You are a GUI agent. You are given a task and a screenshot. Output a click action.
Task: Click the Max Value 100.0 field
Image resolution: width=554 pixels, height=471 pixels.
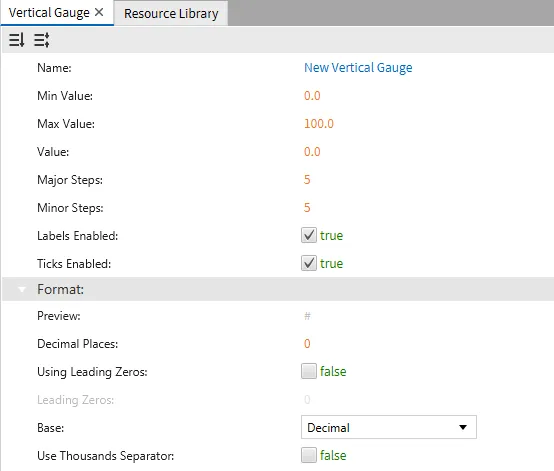click(x=319, y=124)
